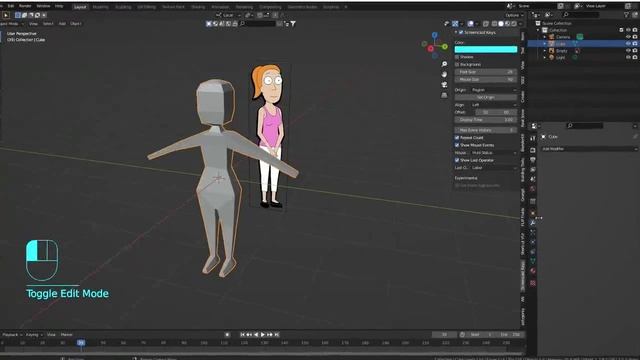Viewport: 640px width, 360px height.
Task: Toggle auto keying record button
Action: tap(227, 334)
